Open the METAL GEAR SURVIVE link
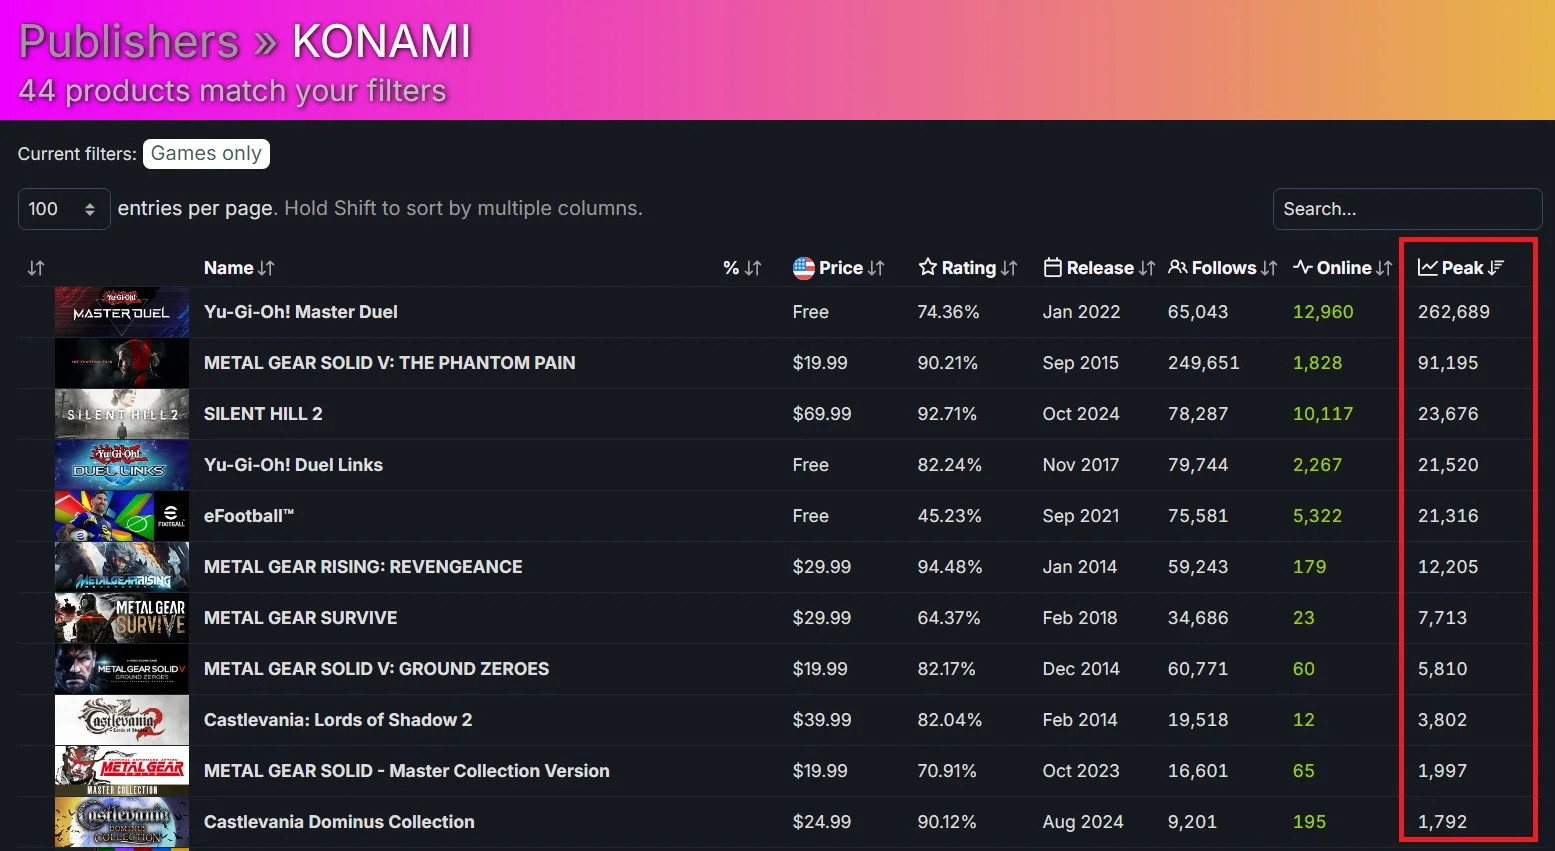Image resolution: width=1555 pixels, height=851 pixels. click(301, 618)
